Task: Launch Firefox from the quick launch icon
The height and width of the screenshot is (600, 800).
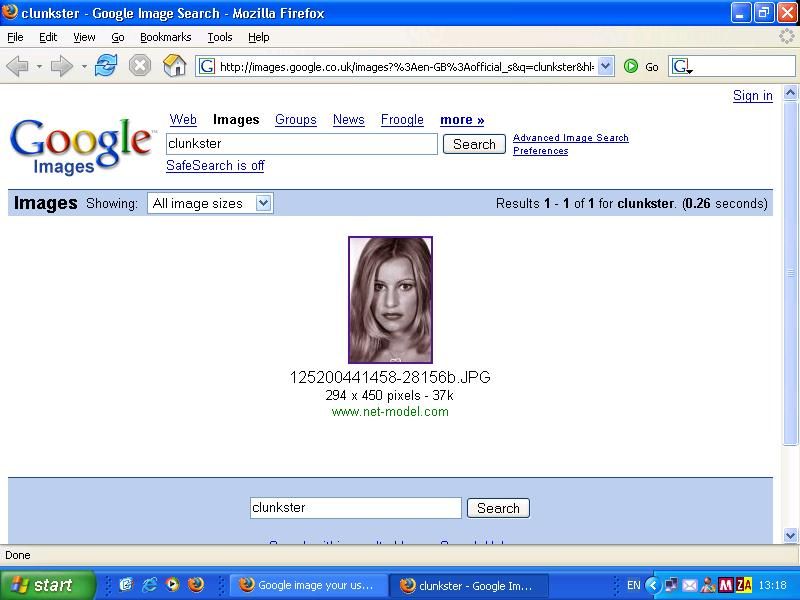Action: tap(196, 584)
